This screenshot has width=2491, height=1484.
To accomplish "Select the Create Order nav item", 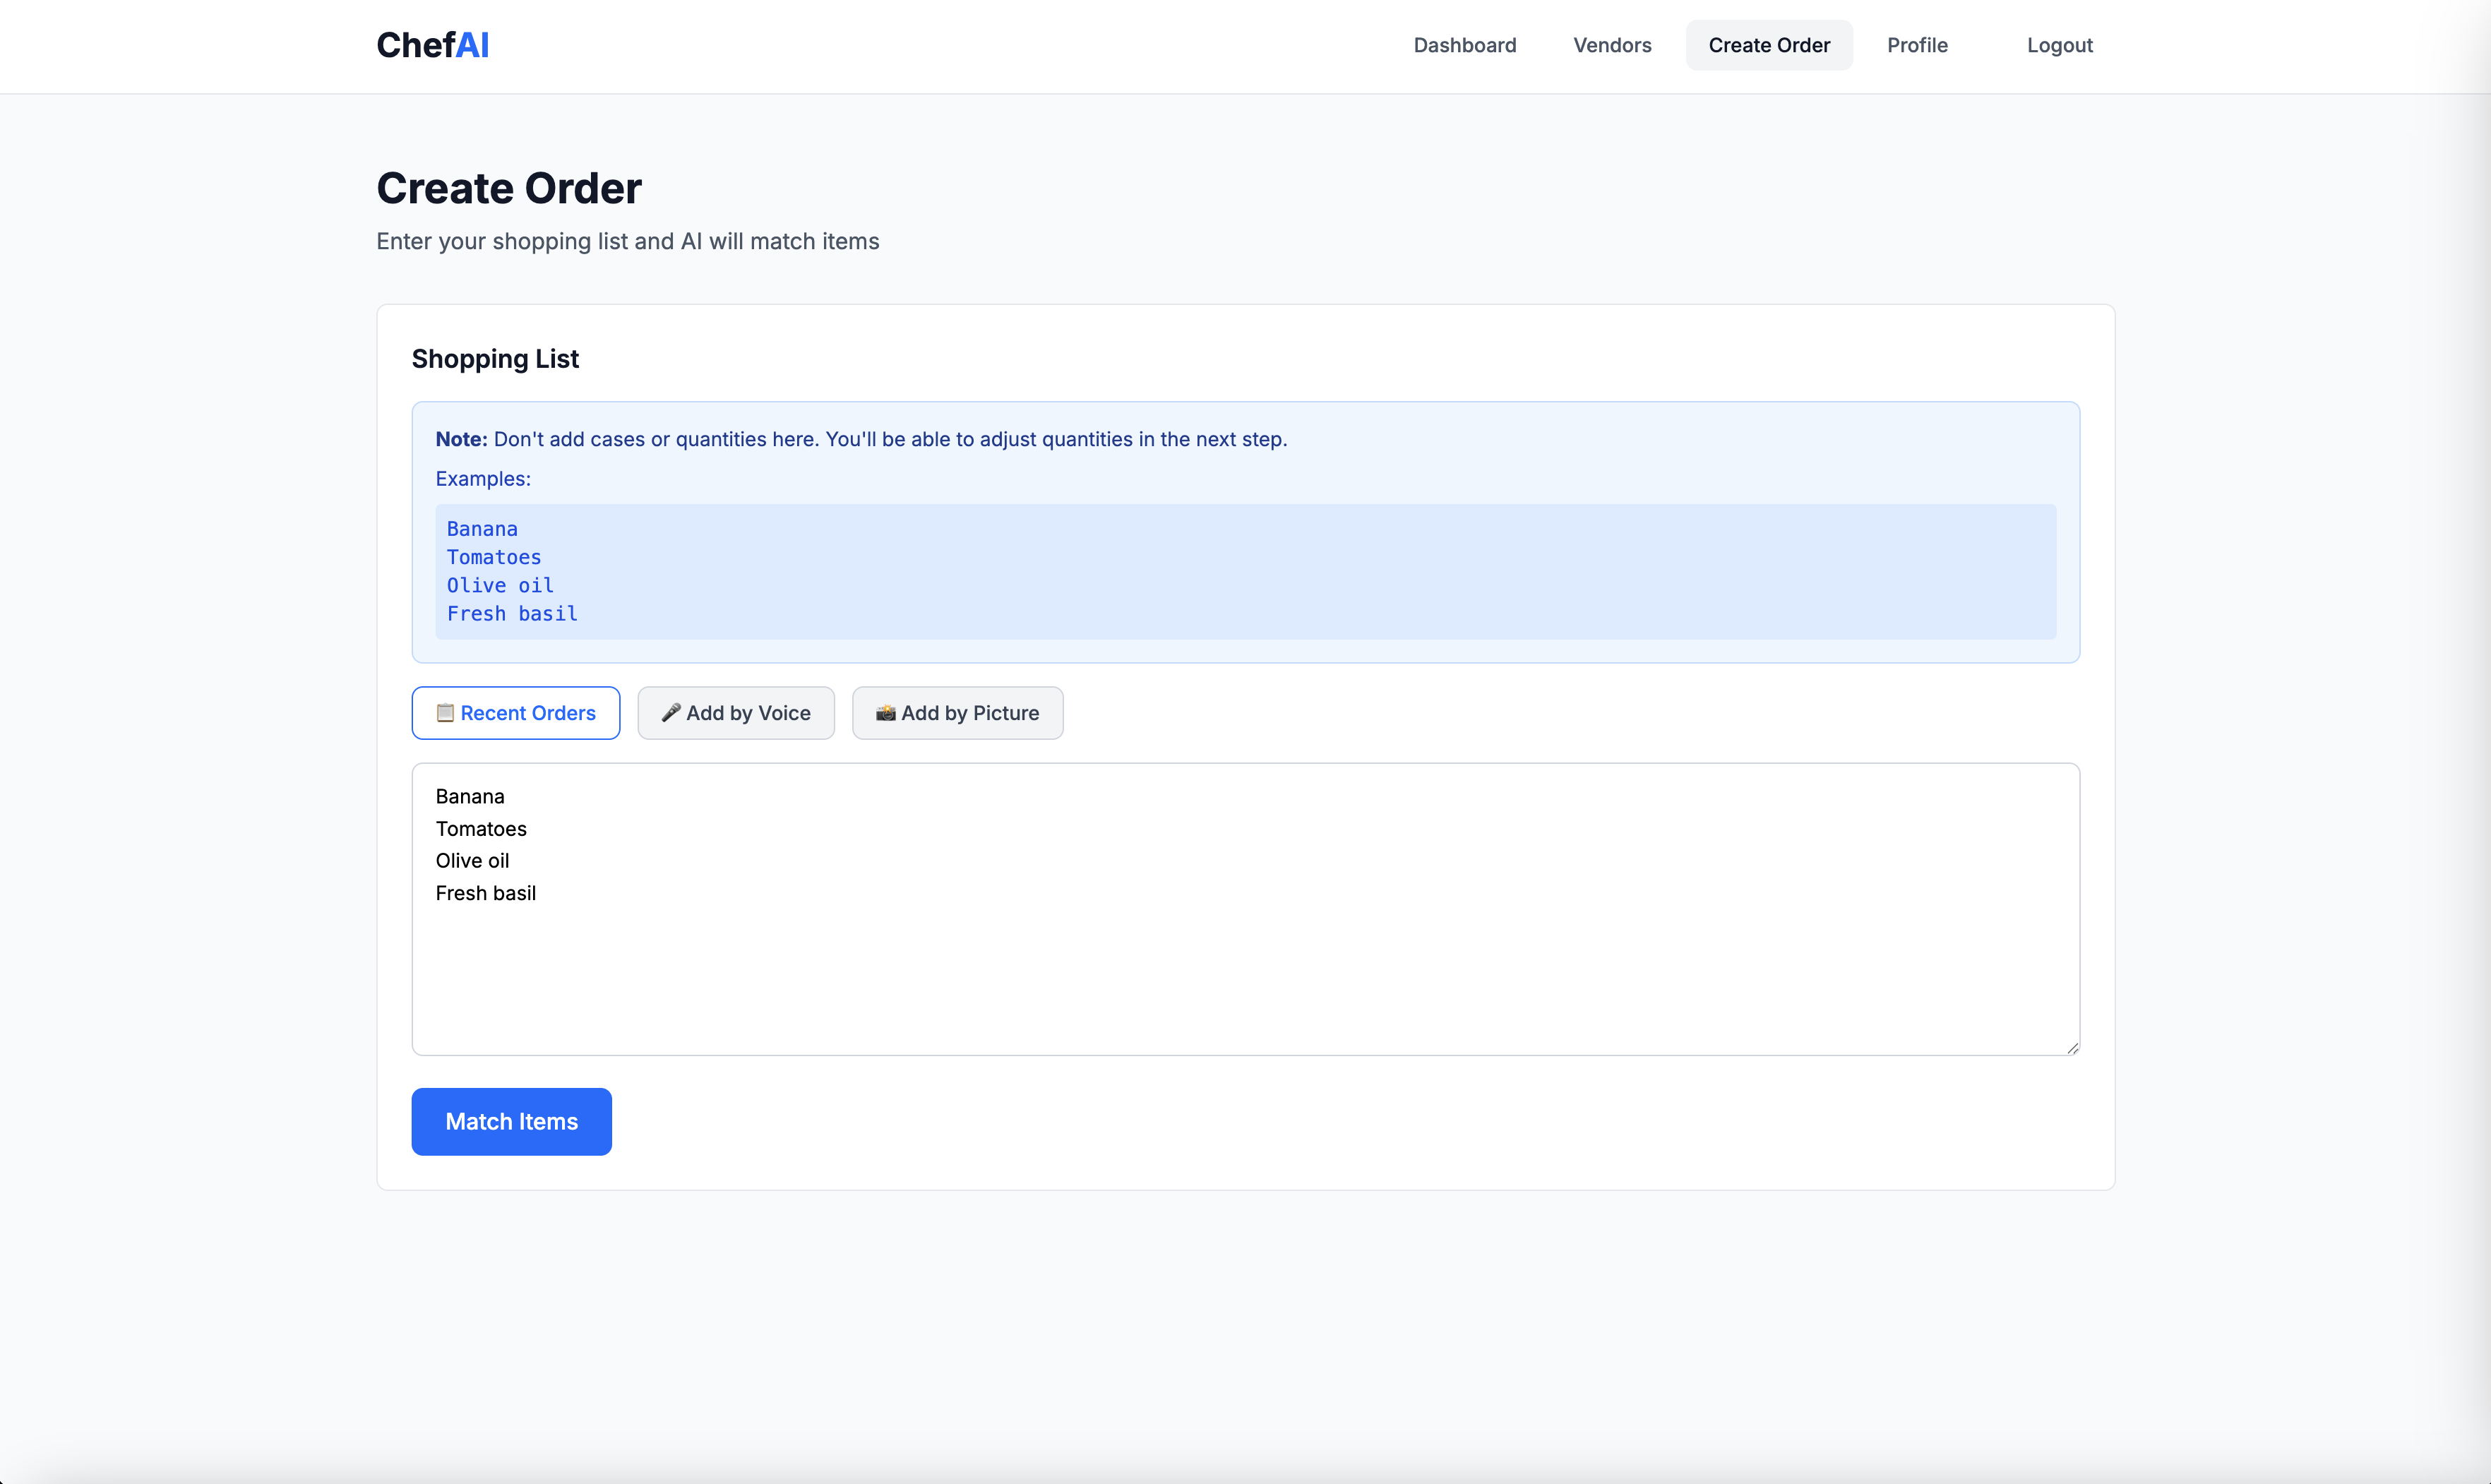I will point(1768,45).
